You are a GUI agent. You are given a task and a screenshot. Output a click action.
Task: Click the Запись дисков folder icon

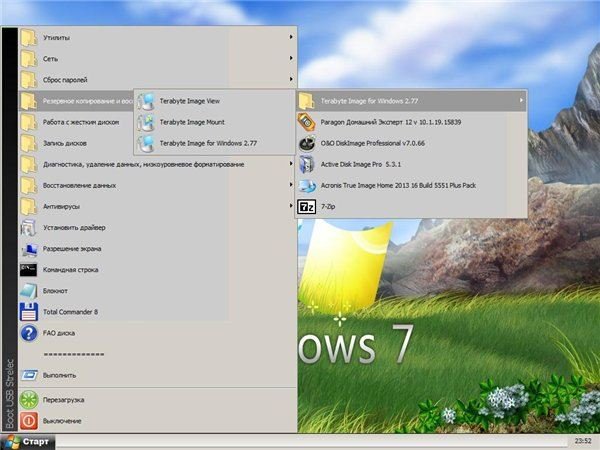pyautogui.click(x=29, y=143)
